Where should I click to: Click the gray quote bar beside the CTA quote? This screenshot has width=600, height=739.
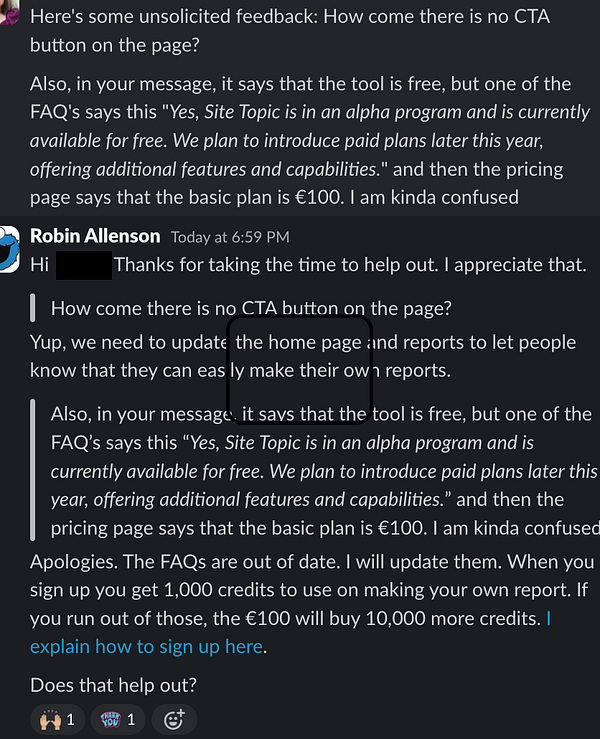pos(33,308)
